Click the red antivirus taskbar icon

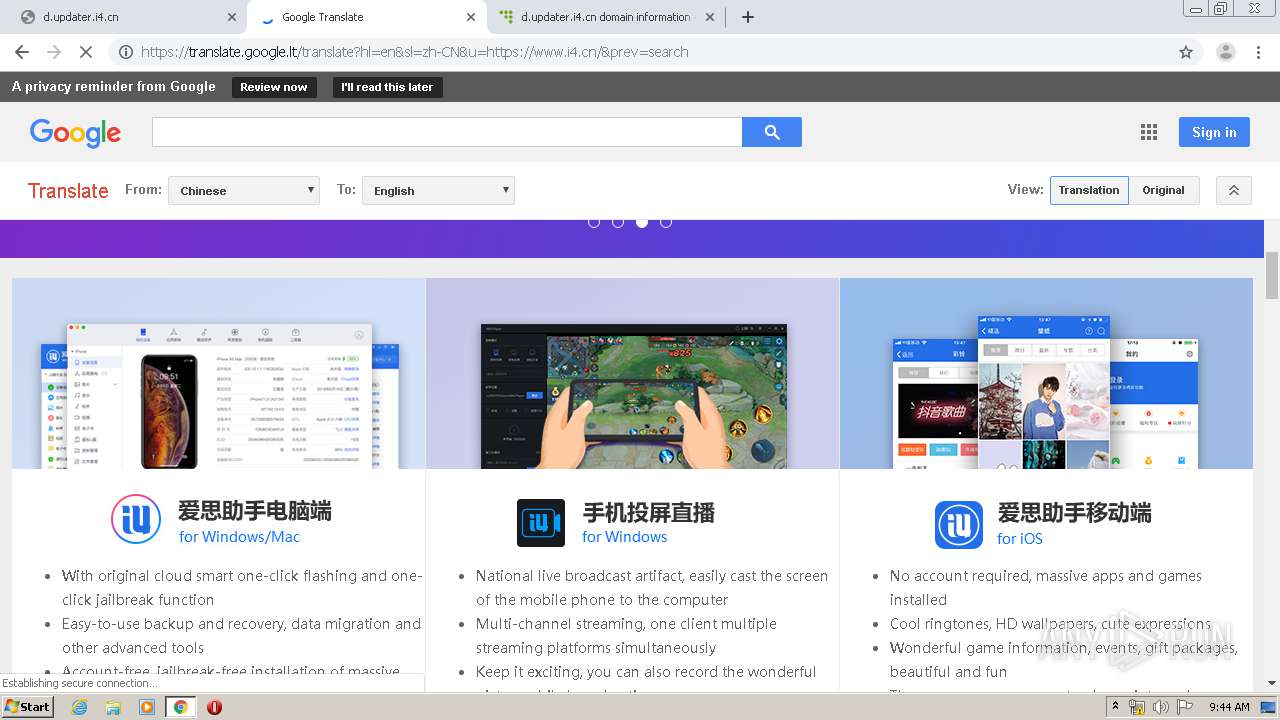[214, 707]
